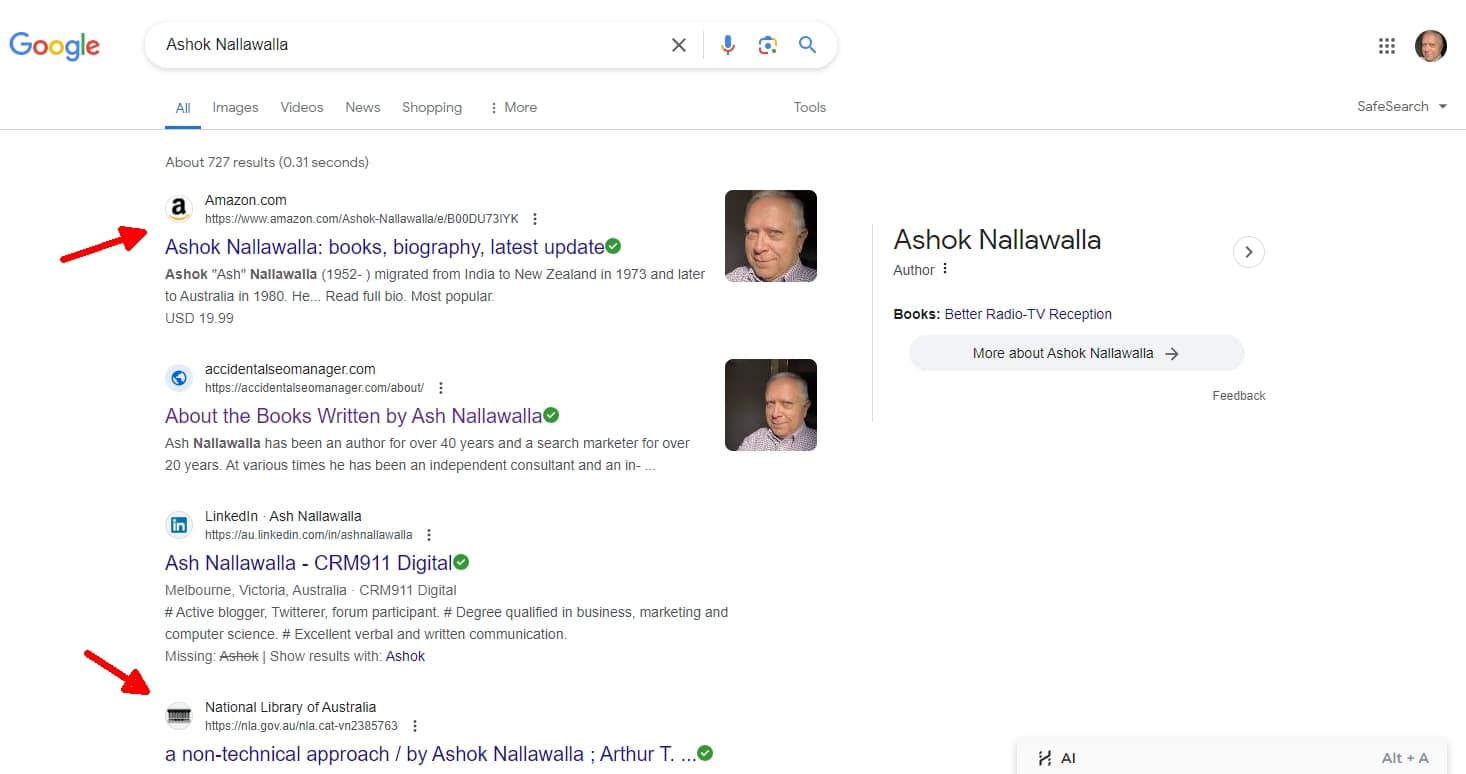The width and height of the screenshot is (1466, 774).
Task: Open thumbnail photo beside Amazon result
Action: pyautogui.click(x=771, y=236)
